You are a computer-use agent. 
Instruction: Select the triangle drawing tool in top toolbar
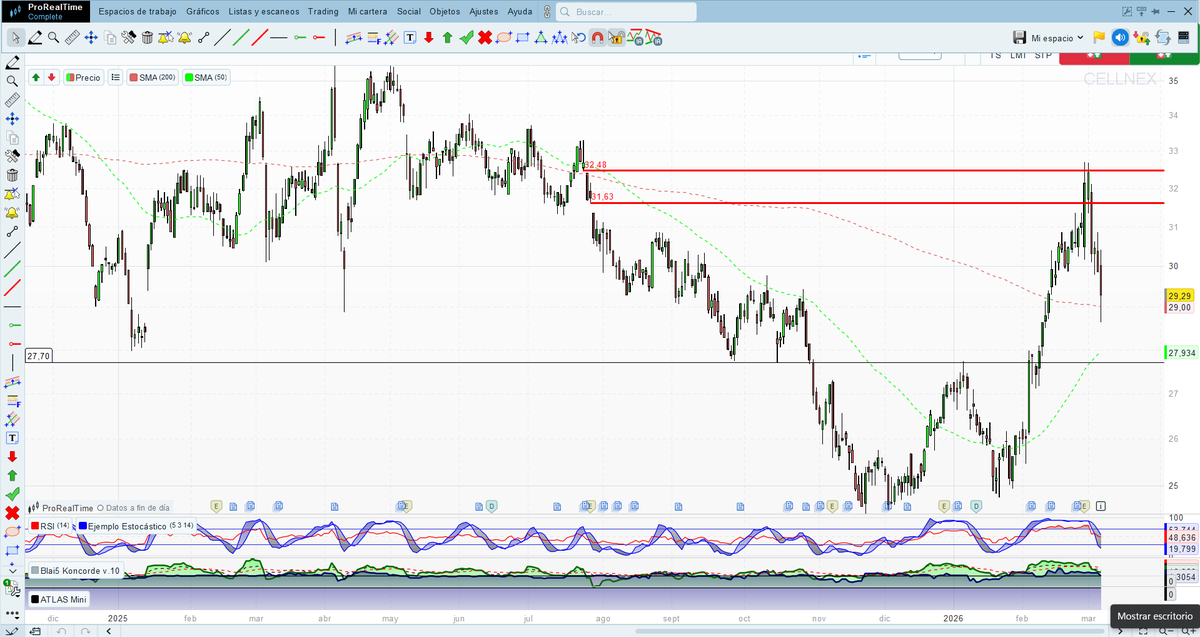[541, 37]
